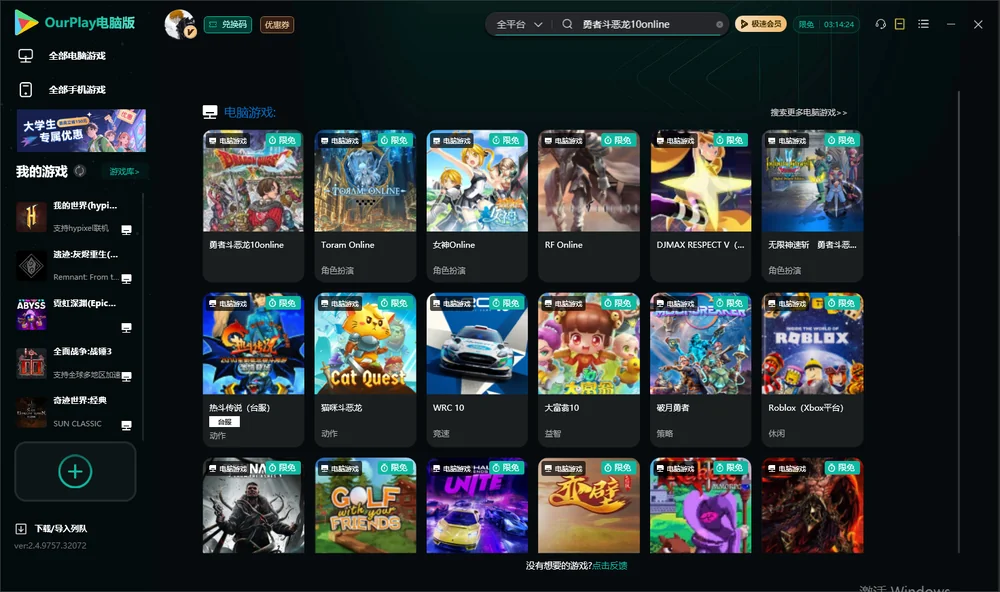
Task: Click the PC icon beside 全面战争:战锤3
Action: (126, 376)
